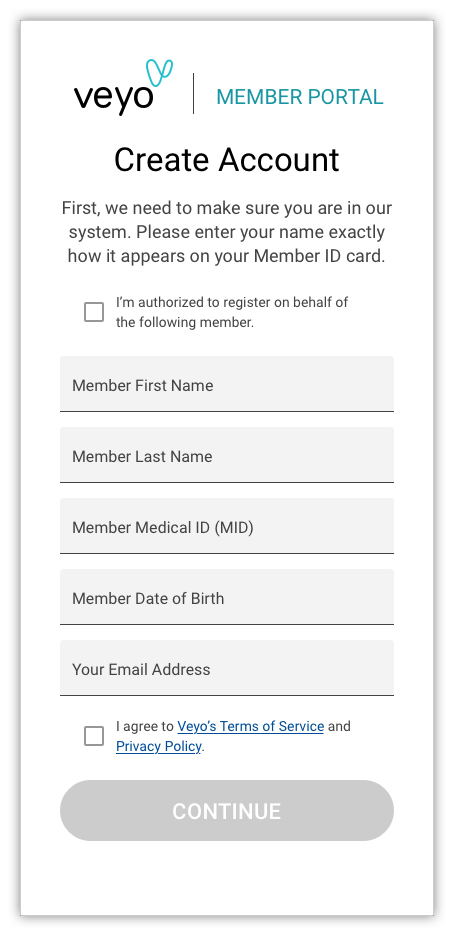Click the authorized on behalf of label text
Viewport: 454px width, 936px height.
[232, 312]
